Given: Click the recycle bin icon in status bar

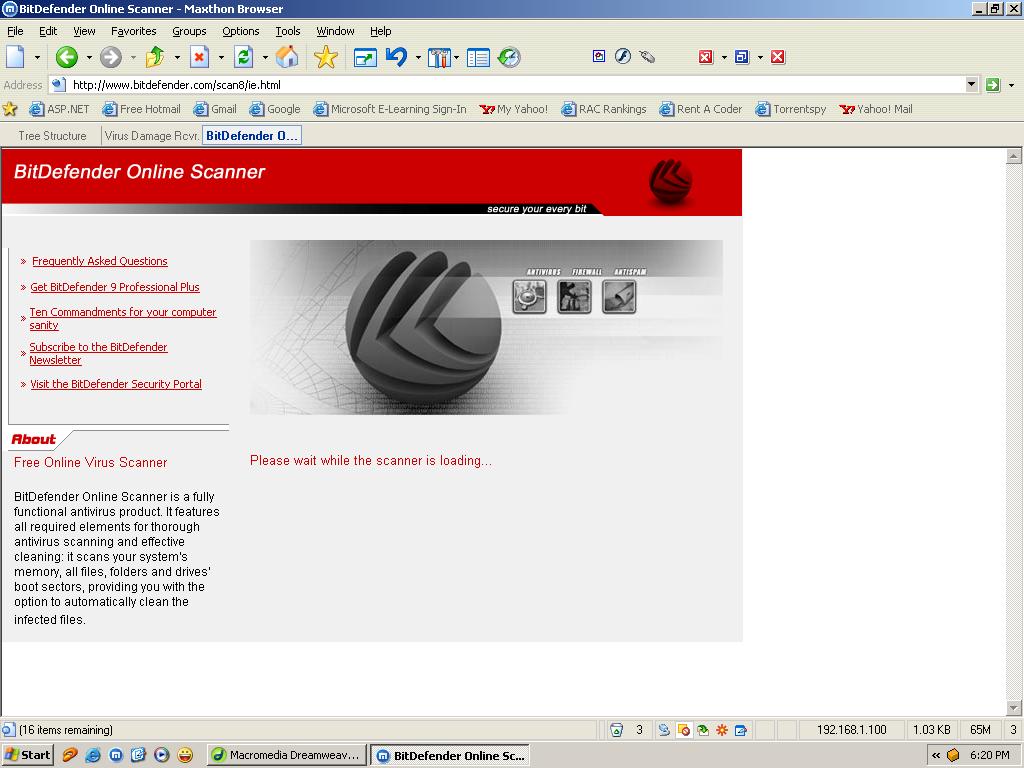Looking at the screenshot, I should (616, 730).
